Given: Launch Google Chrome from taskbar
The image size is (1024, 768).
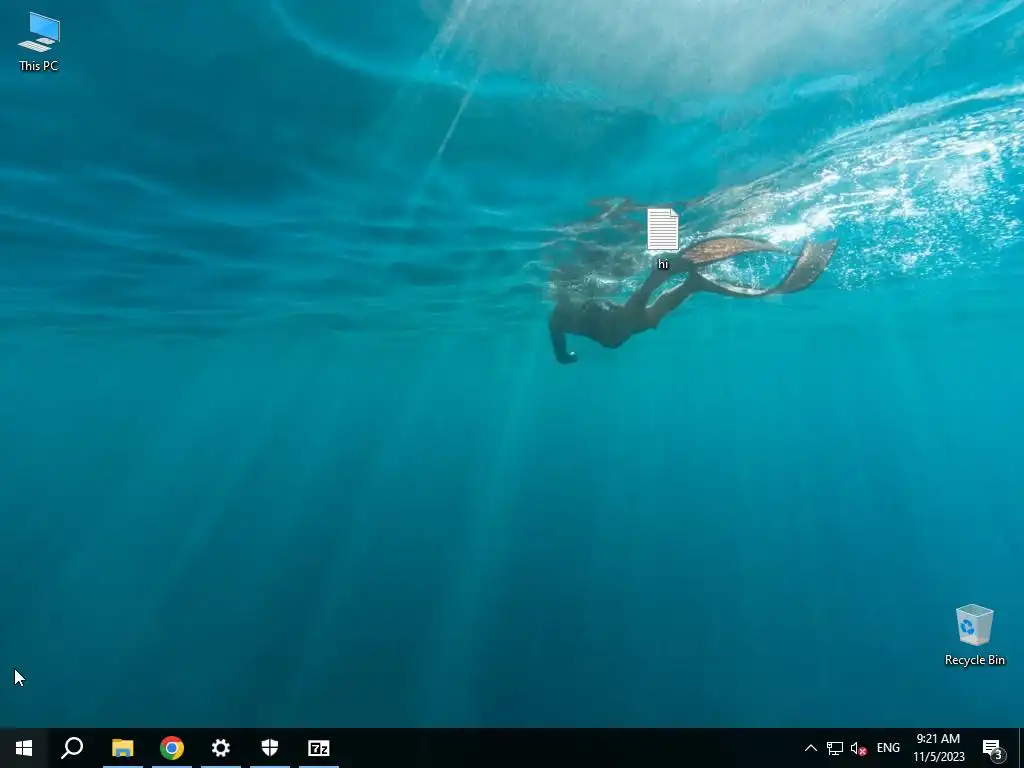Looking at the screenshot, I should (172, 748).
